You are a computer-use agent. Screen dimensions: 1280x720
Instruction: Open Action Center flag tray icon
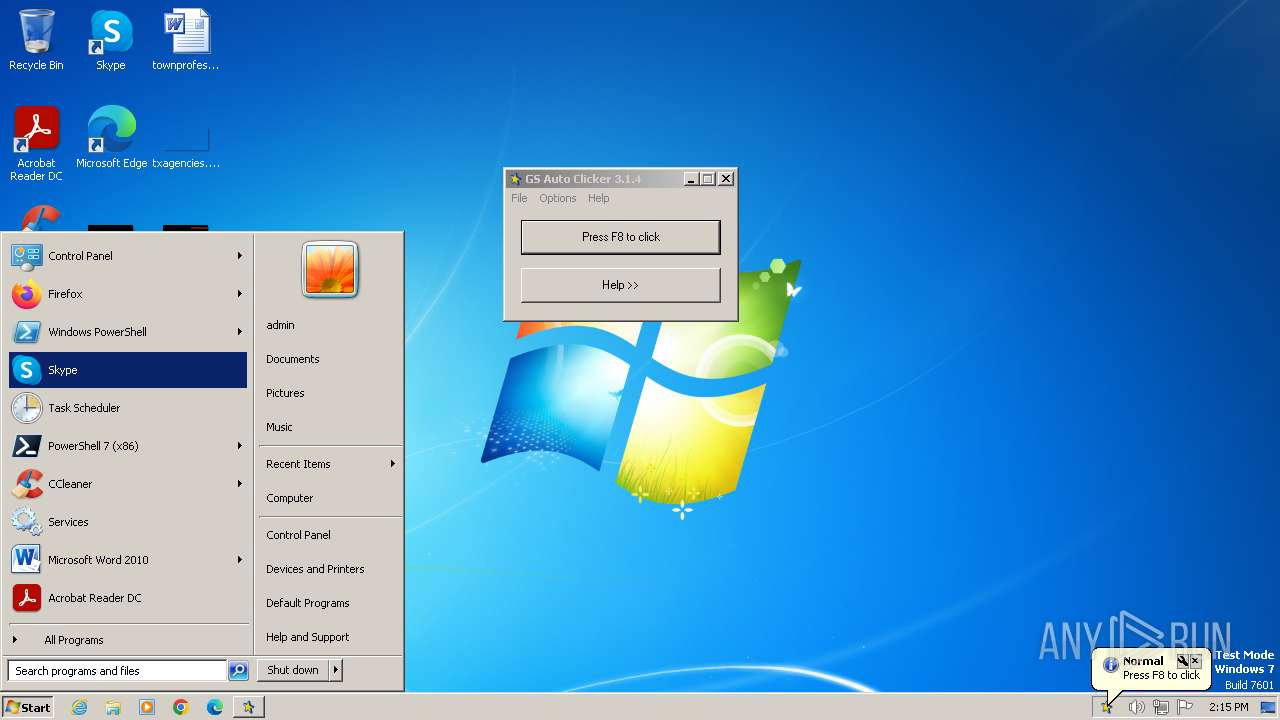(x=1185, y=707)
